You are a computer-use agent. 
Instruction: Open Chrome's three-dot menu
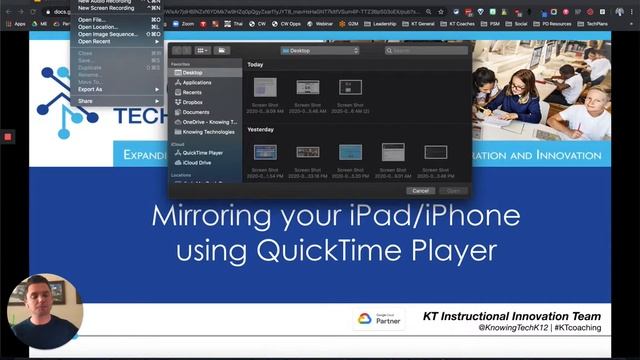point(632,12)
